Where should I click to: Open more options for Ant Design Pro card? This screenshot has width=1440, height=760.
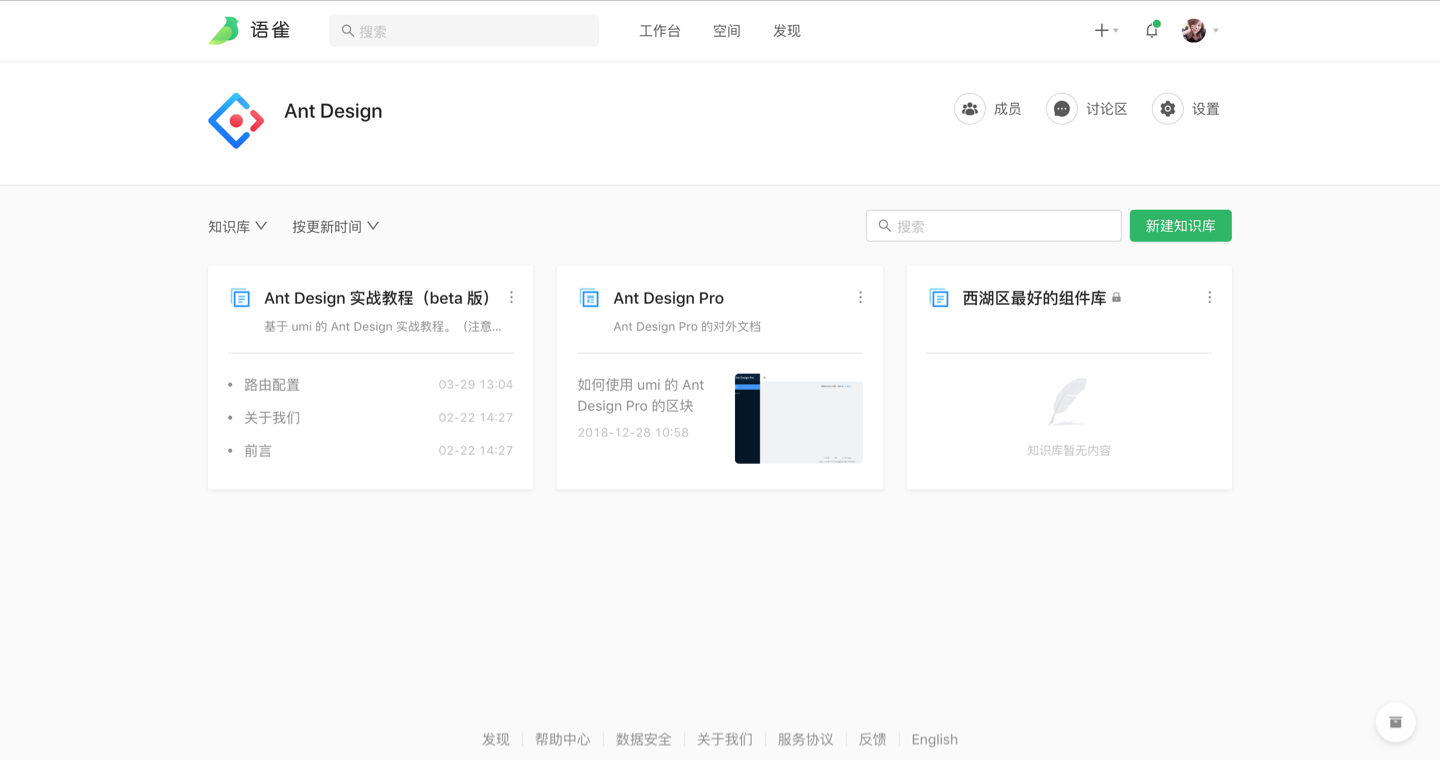[860, 298]
